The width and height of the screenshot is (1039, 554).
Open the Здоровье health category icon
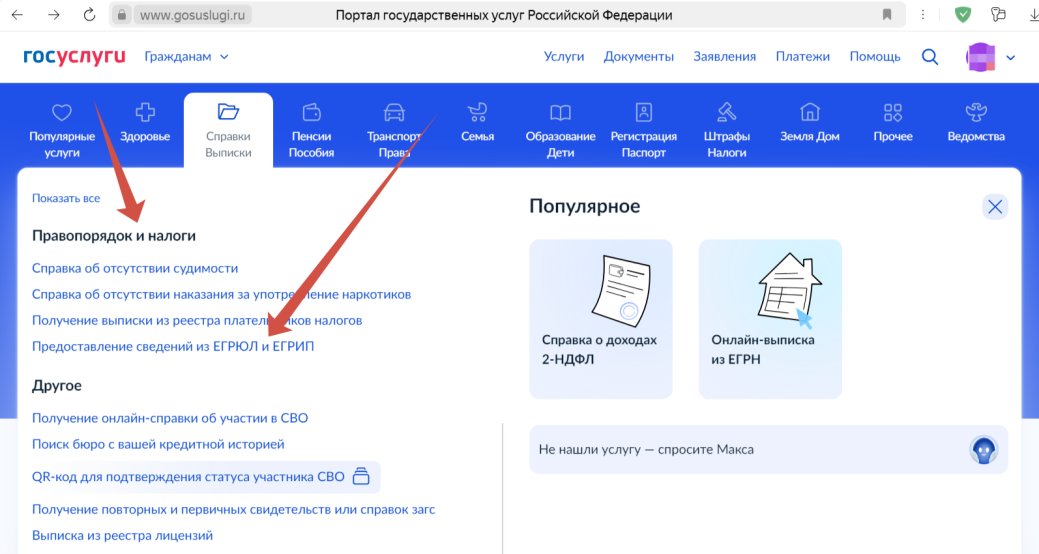click(x=145, y=113)
